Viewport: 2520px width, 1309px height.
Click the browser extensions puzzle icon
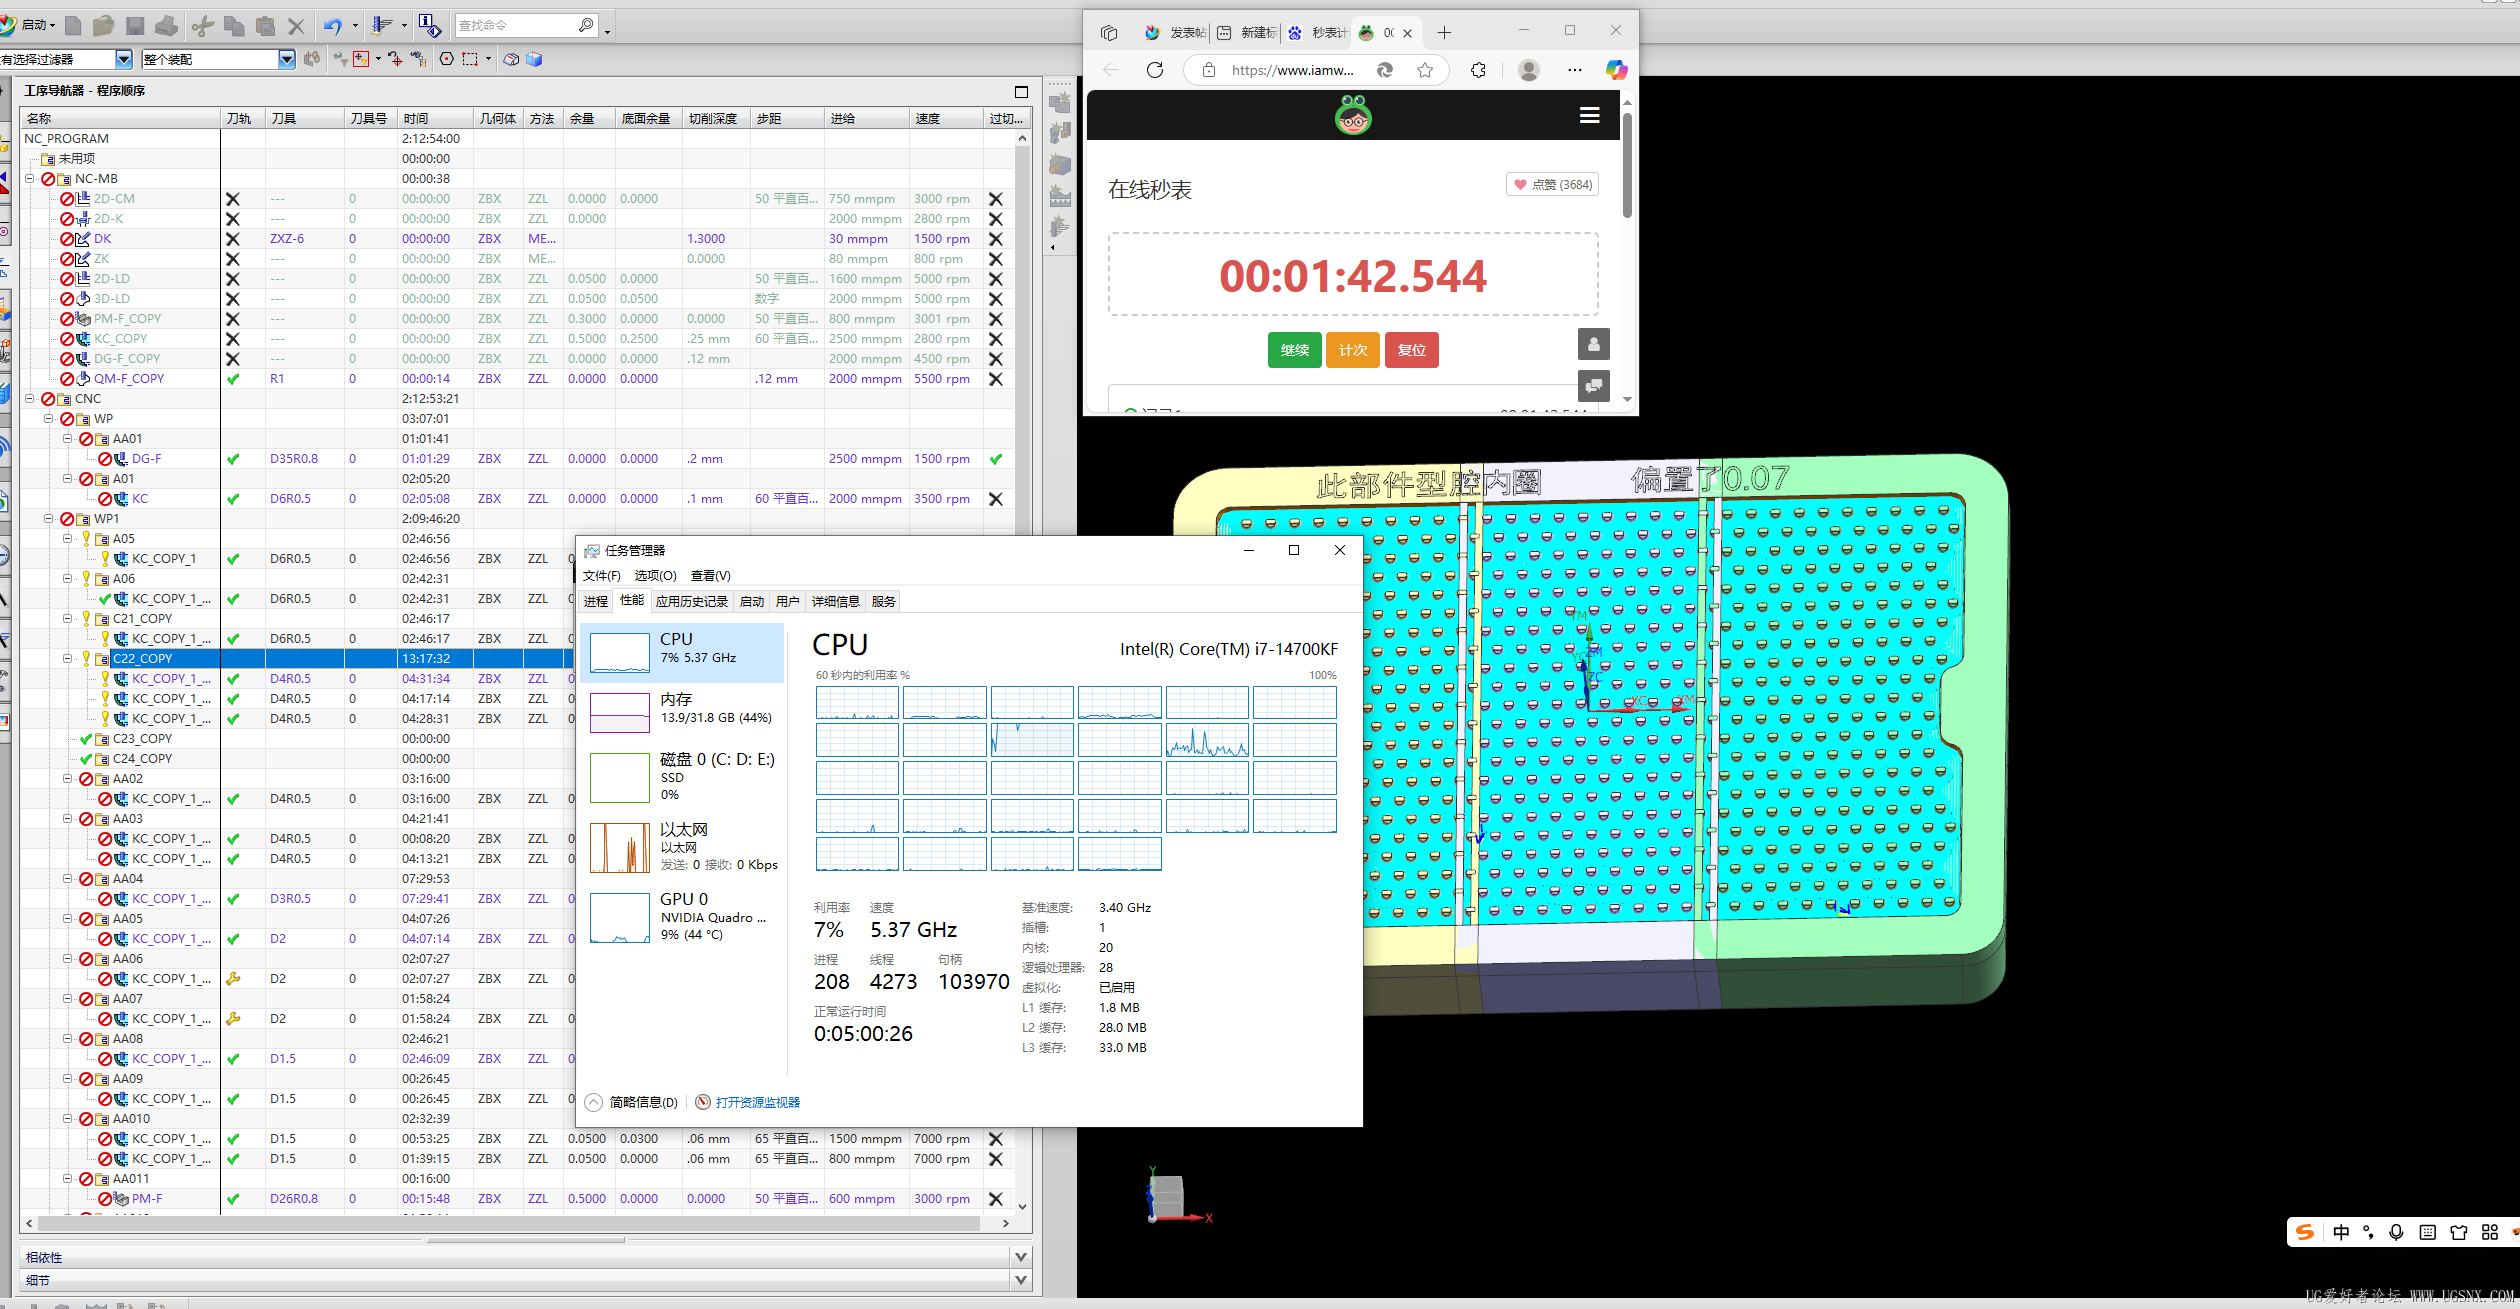(1478, 70)
